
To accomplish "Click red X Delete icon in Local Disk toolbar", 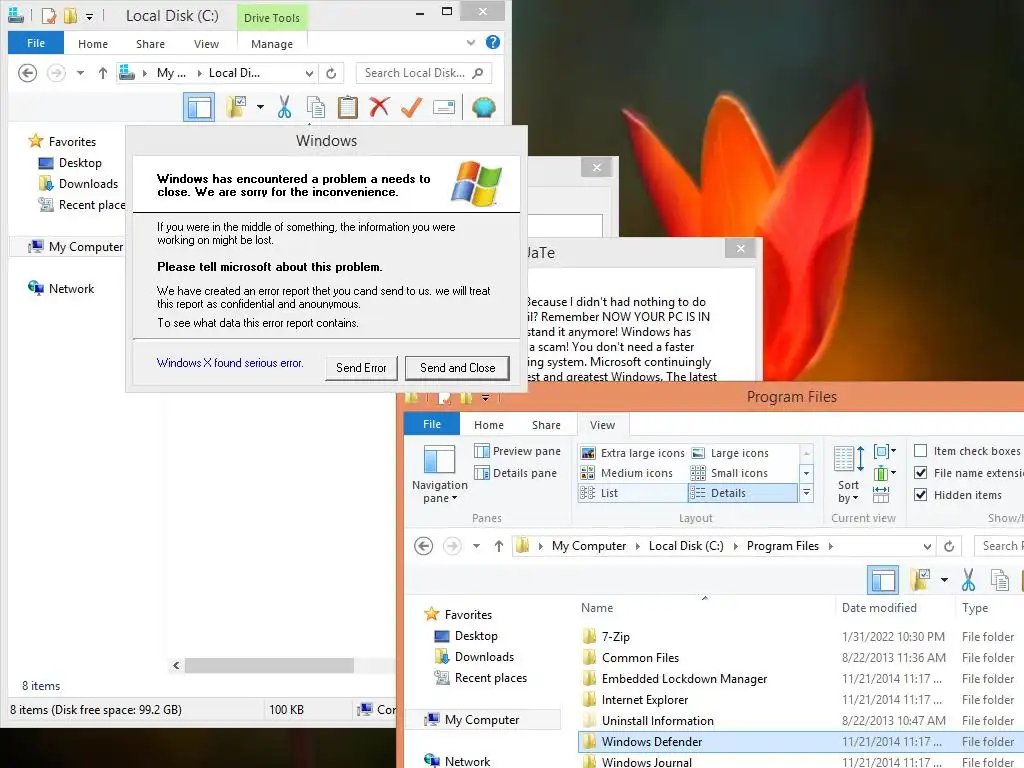I will pos(379,106).
